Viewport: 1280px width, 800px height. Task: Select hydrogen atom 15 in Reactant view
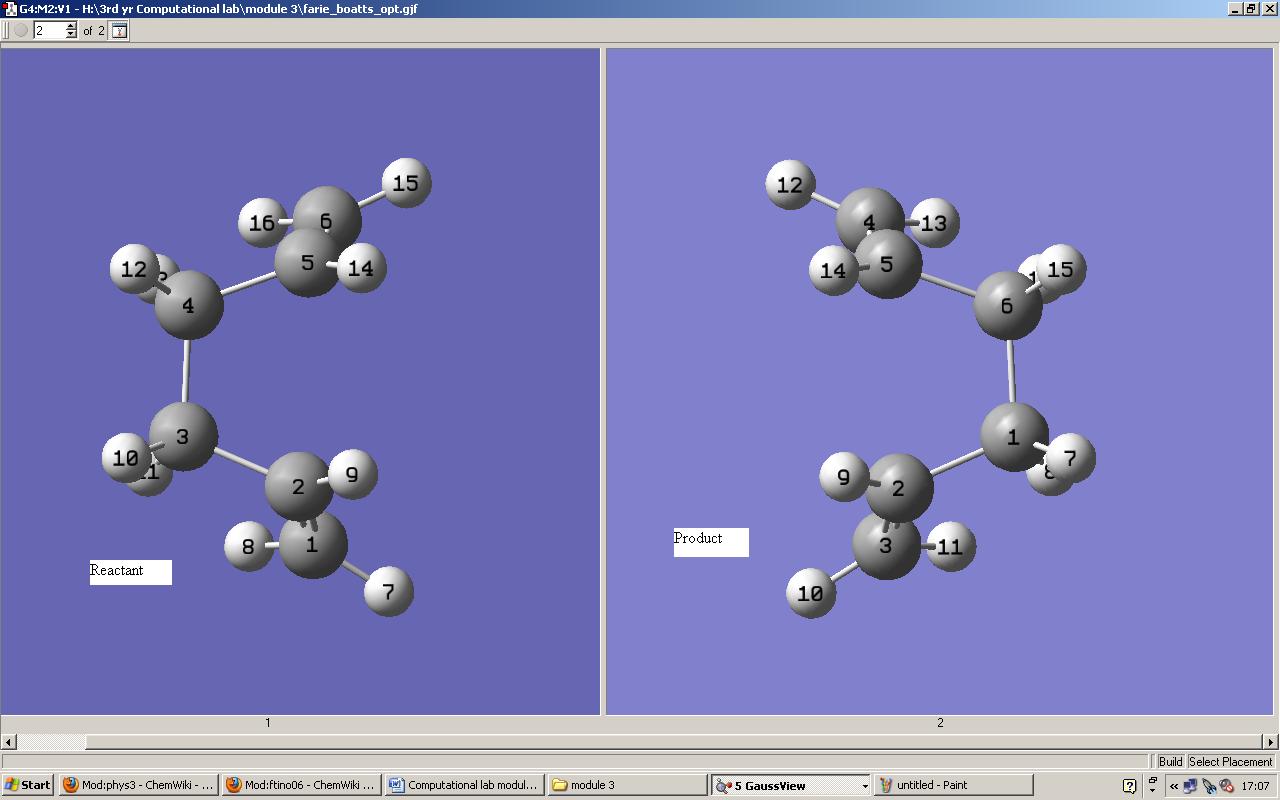click(406, 183)
